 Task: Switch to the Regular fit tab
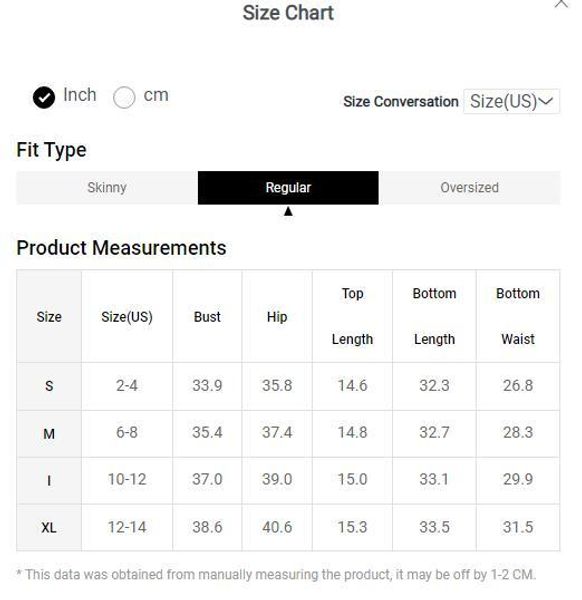(288, 188)
